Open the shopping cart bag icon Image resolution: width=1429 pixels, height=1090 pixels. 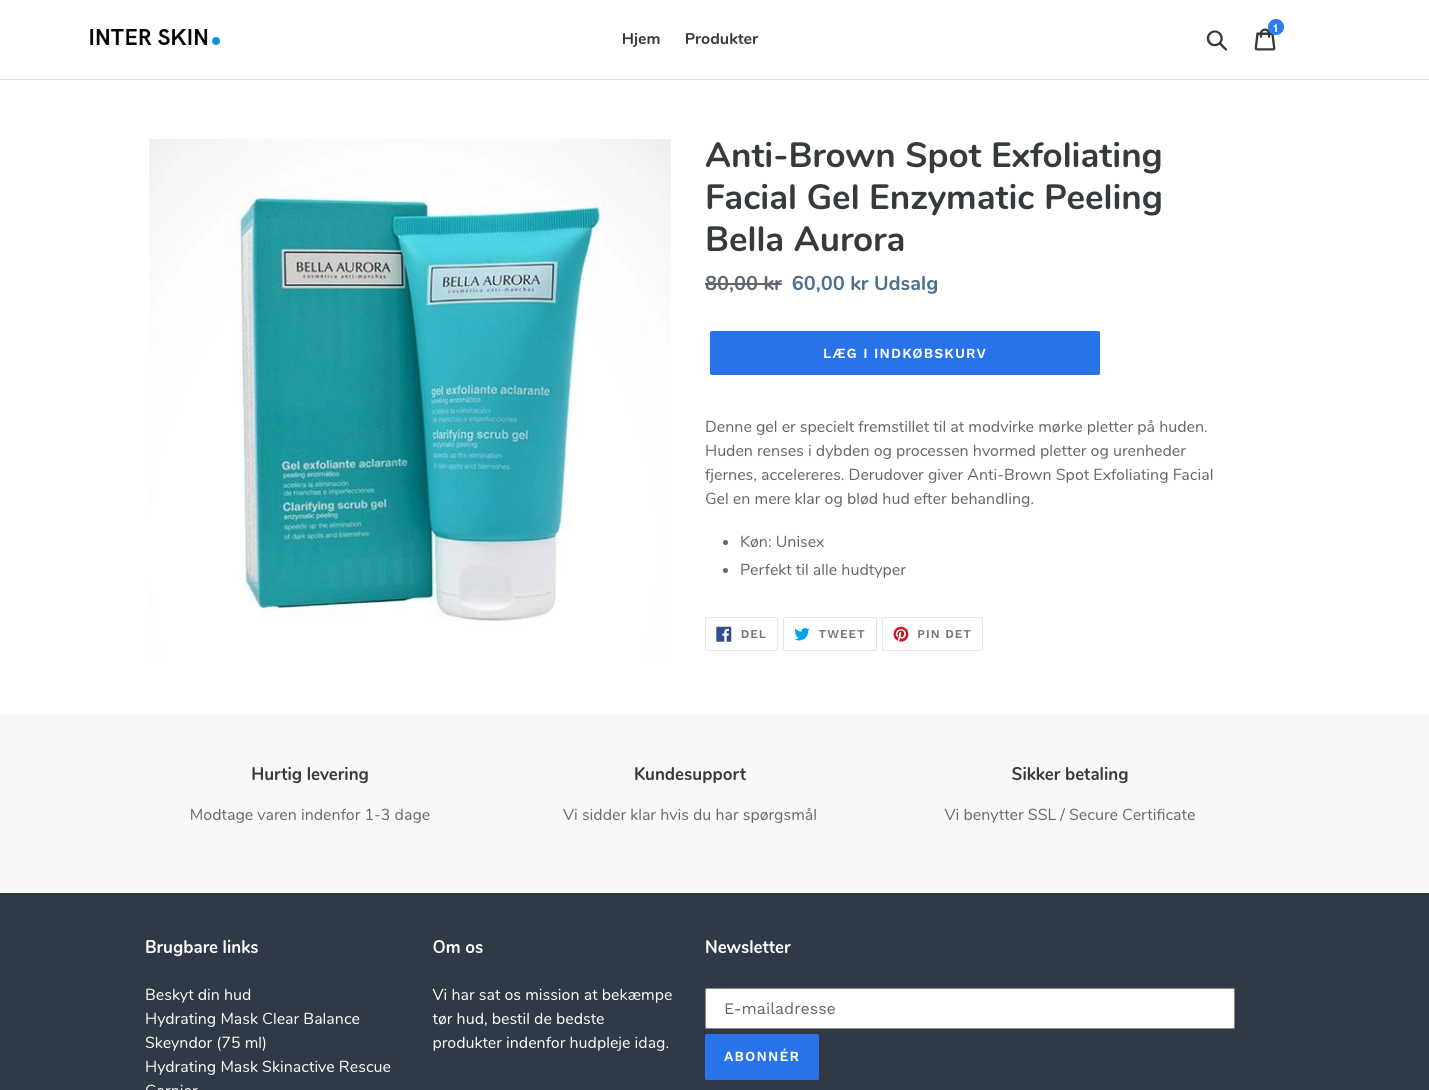pos(1265,40)
